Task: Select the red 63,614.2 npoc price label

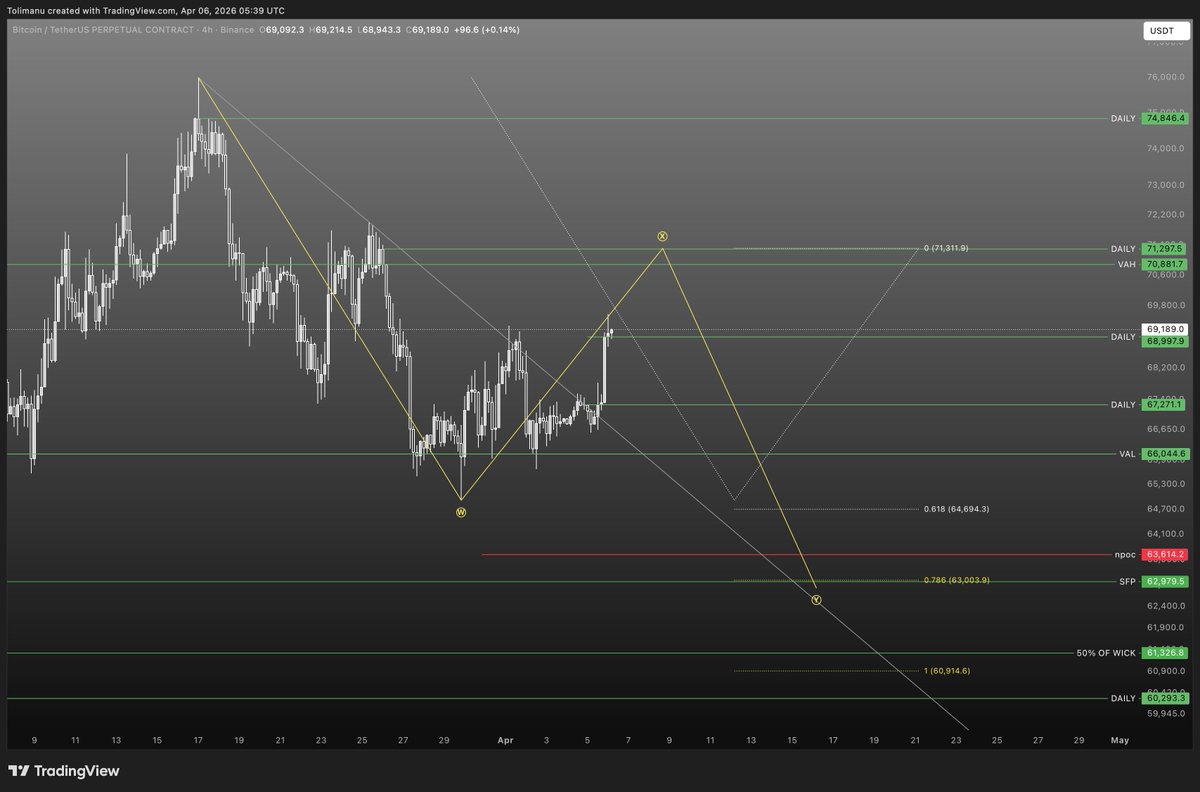Action: tap(1166, 554)
